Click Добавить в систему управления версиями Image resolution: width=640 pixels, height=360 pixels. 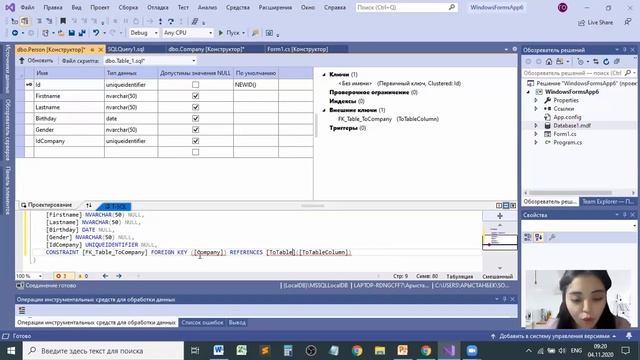tap(554, 336)
